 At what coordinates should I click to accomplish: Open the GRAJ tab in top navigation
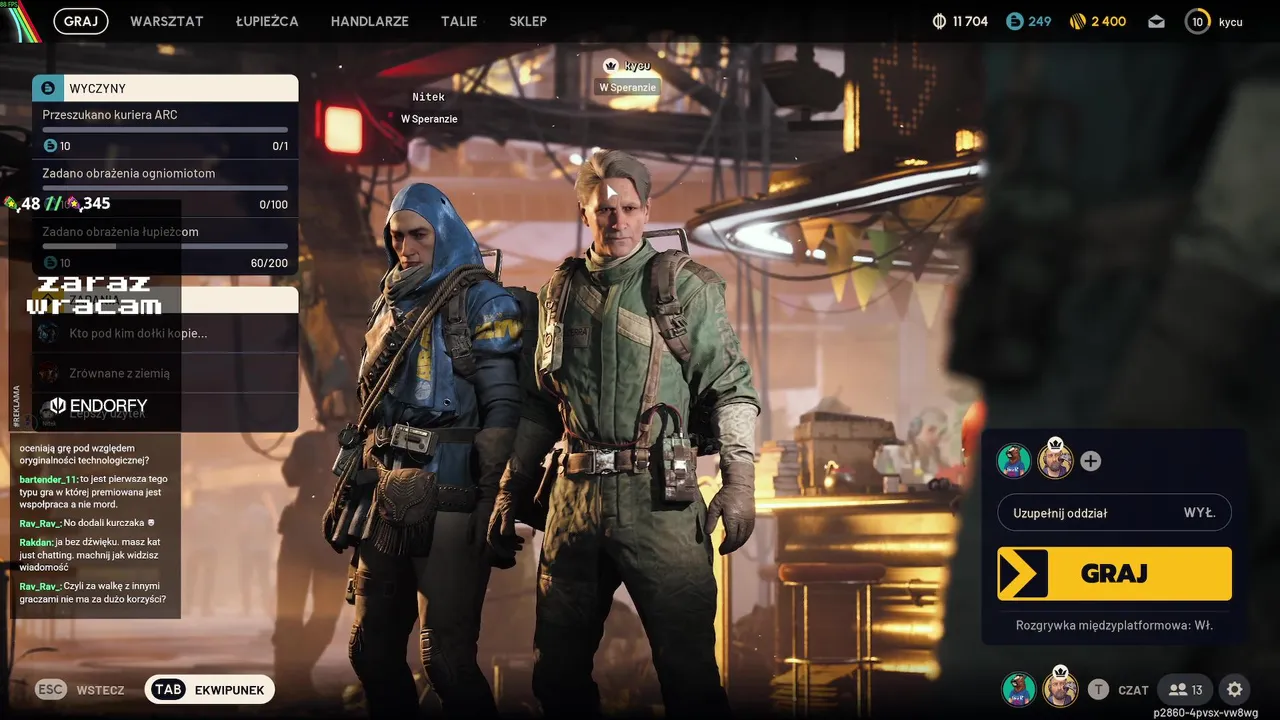[x=81, y=21]
